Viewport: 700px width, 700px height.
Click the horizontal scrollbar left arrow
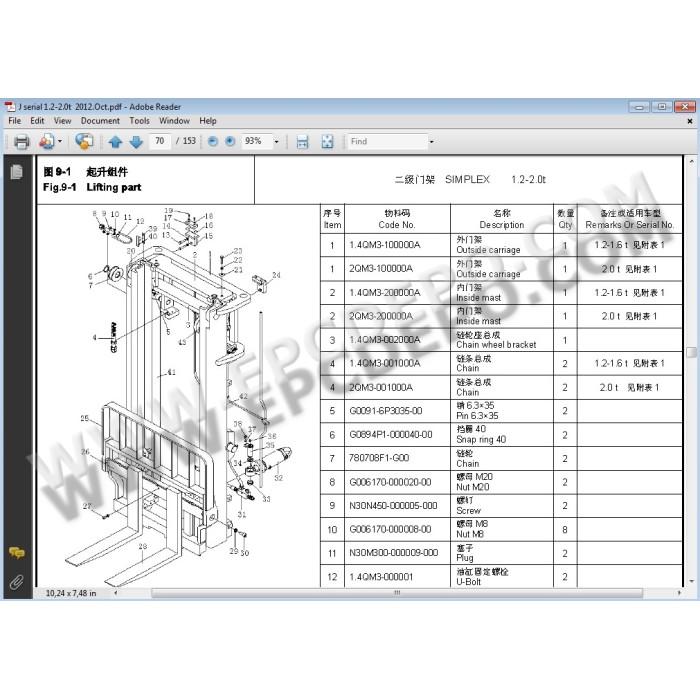[116, 593]
